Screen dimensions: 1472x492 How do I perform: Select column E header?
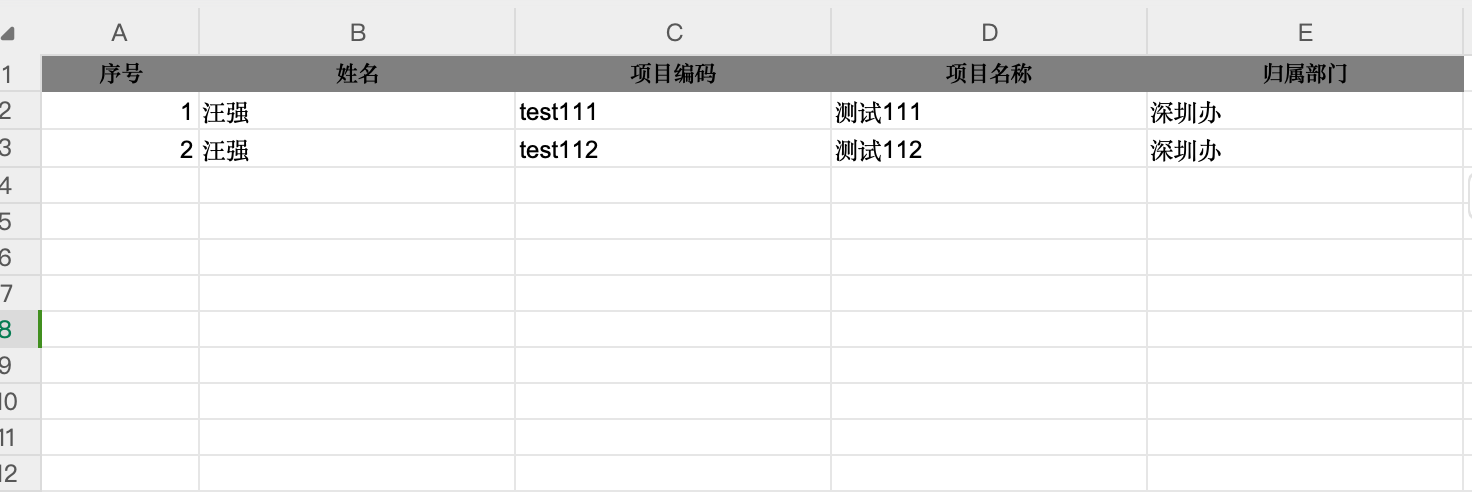pyautogui.click(x=1304, y=33)
